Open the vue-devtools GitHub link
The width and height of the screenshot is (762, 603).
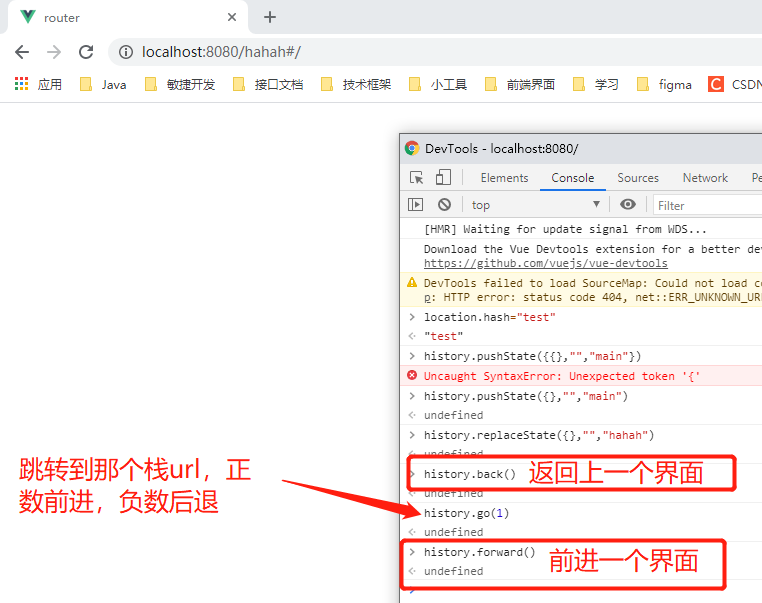(x=546, y=263)
